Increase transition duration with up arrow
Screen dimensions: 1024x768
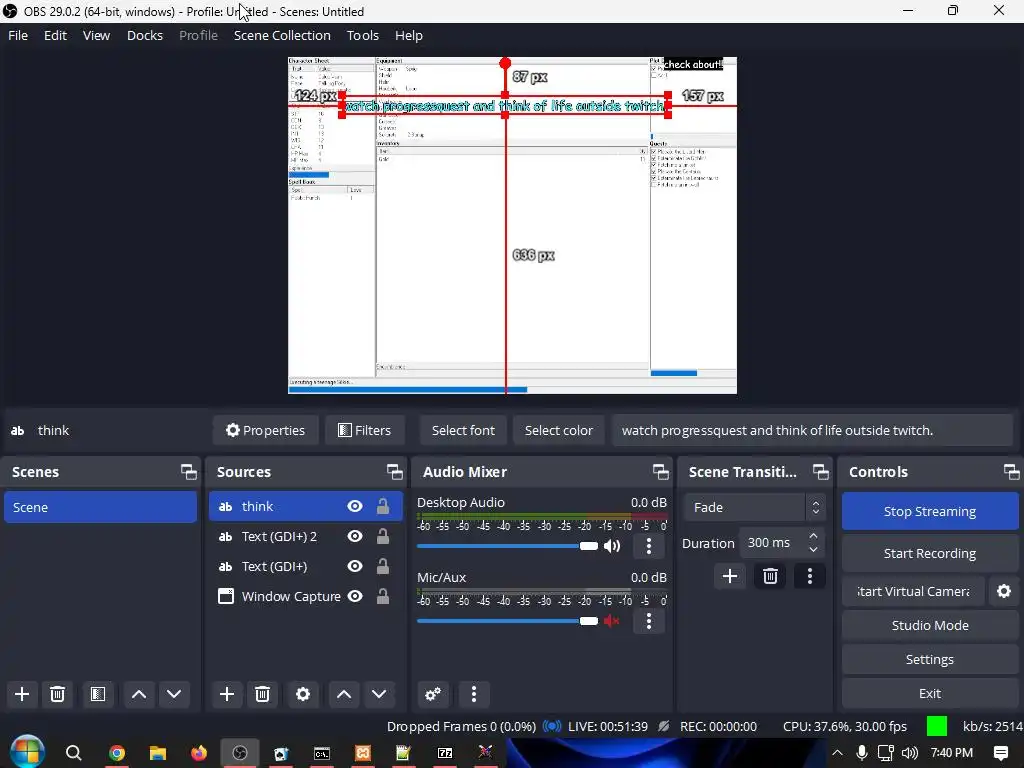(813, 536)
